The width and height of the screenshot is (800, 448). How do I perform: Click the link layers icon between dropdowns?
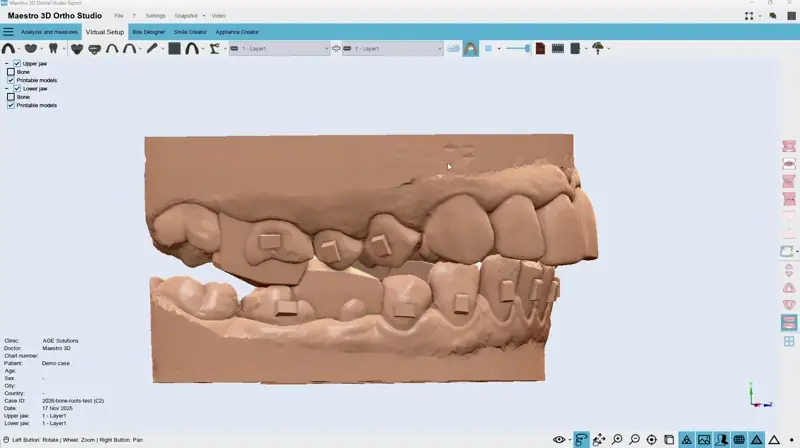[x=336, y=48]
